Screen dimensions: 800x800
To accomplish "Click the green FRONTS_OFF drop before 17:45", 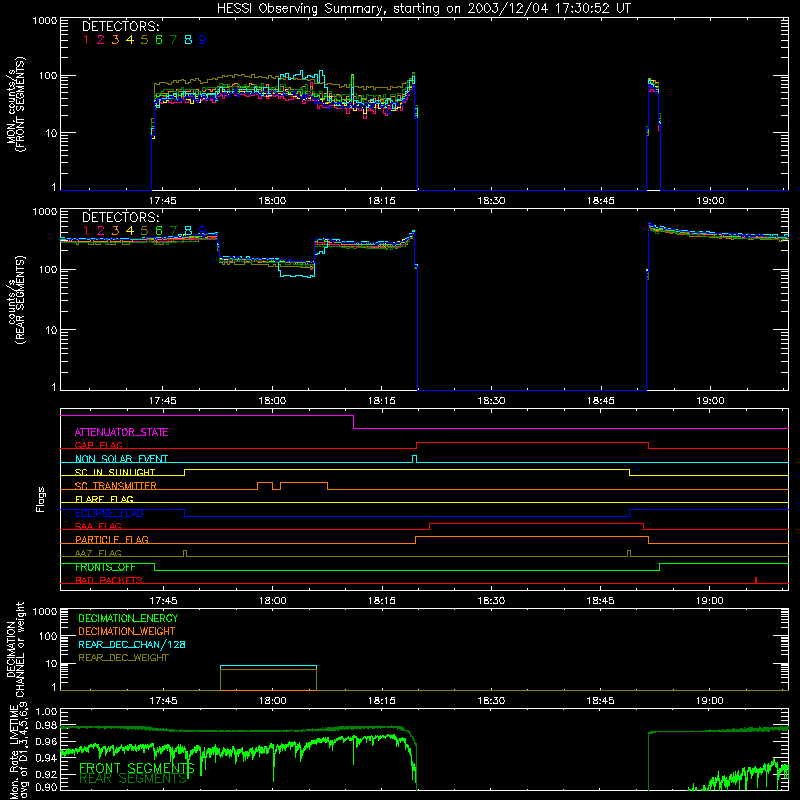I will 155,567.
